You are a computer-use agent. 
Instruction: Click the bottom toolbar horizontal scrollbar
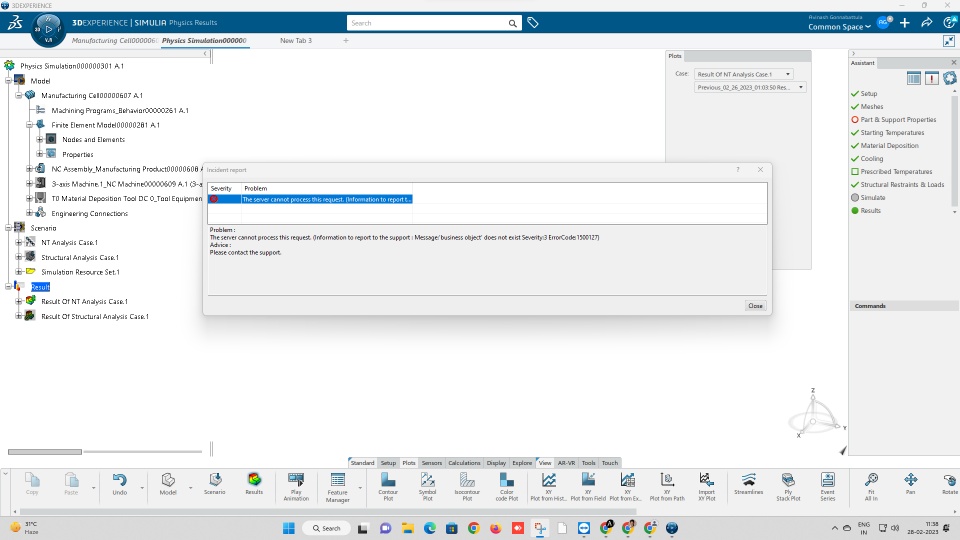[328, 511]
